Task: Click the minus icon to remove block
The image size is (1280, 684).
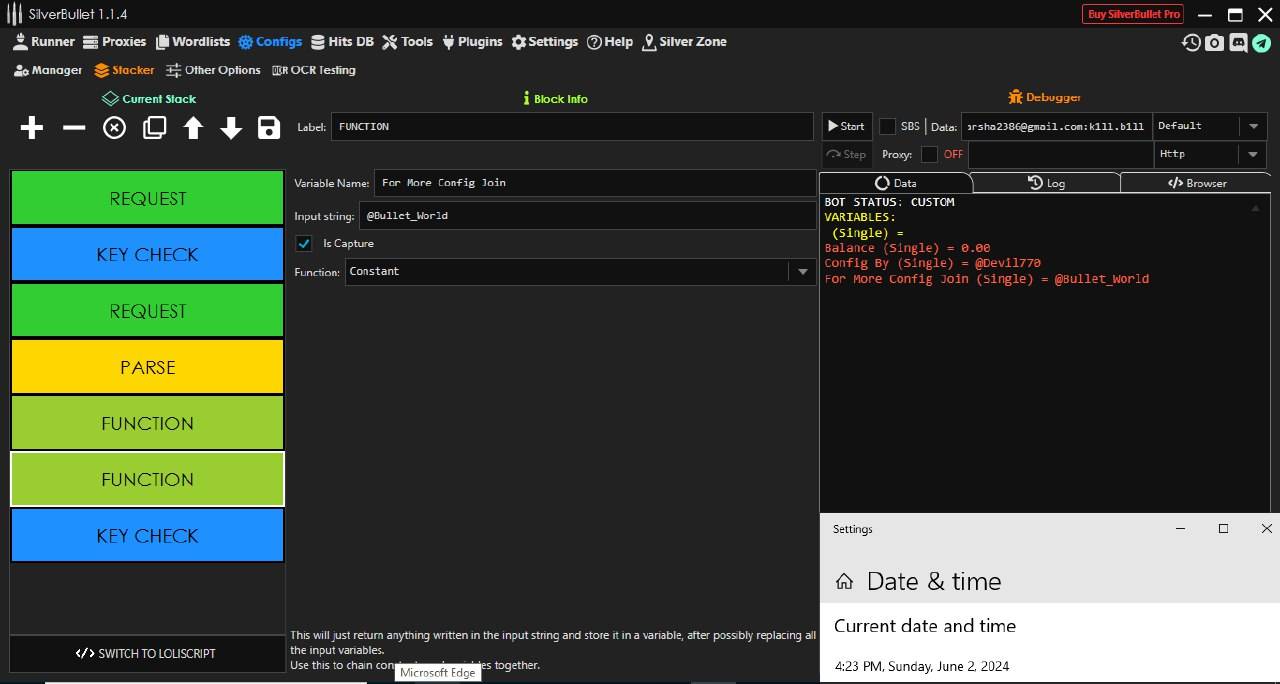Action: 74,128
